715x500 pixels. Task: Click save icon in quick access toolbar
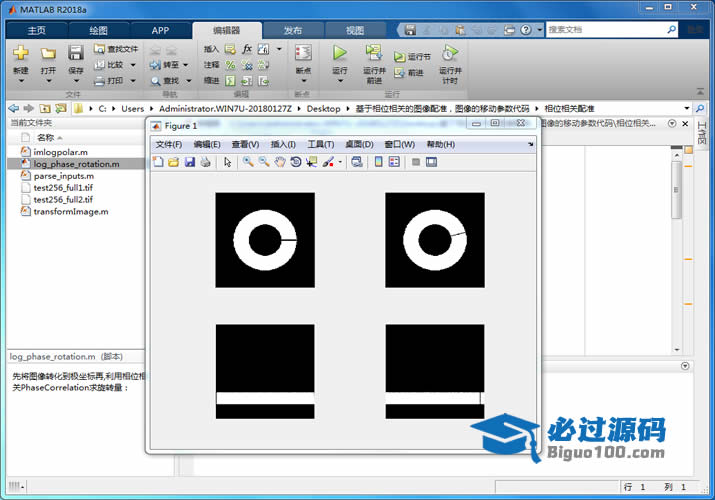coord(410,30)
